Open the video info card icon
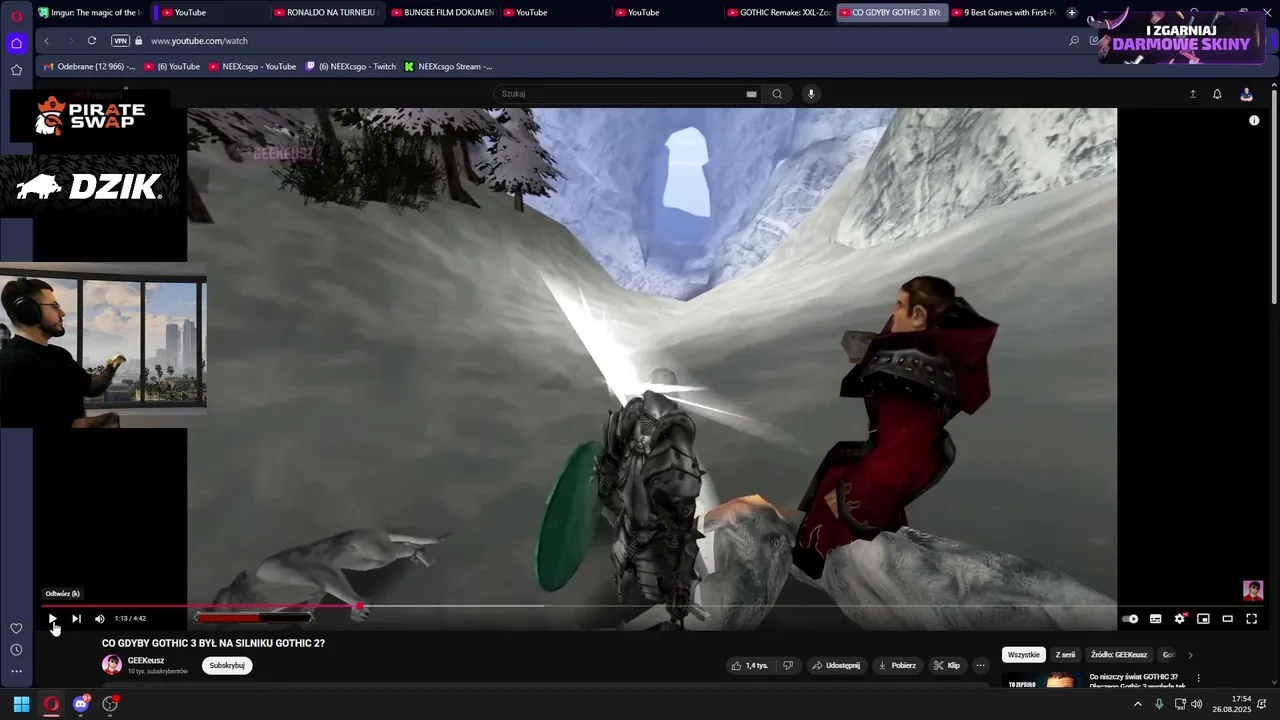The image size is (1280, 720). coord(1254,120)
